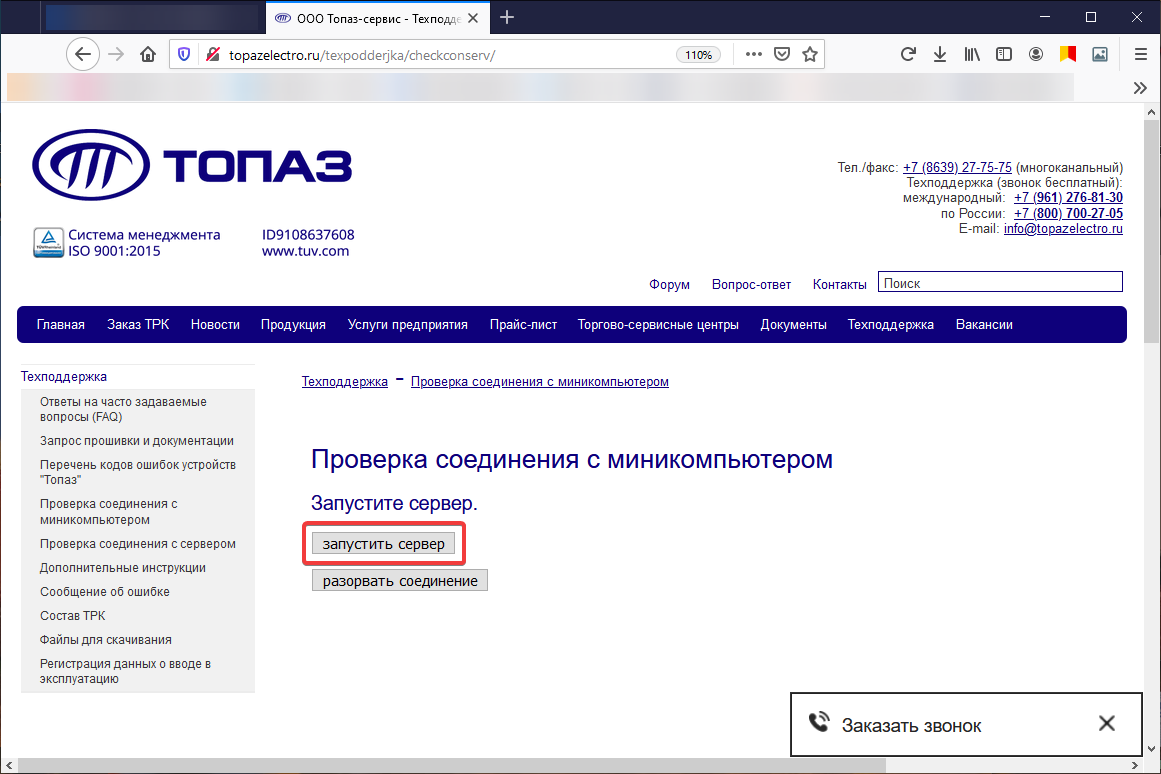Open the Firefox hamburger menu

pyautogui.click(x=1141, y=54)
